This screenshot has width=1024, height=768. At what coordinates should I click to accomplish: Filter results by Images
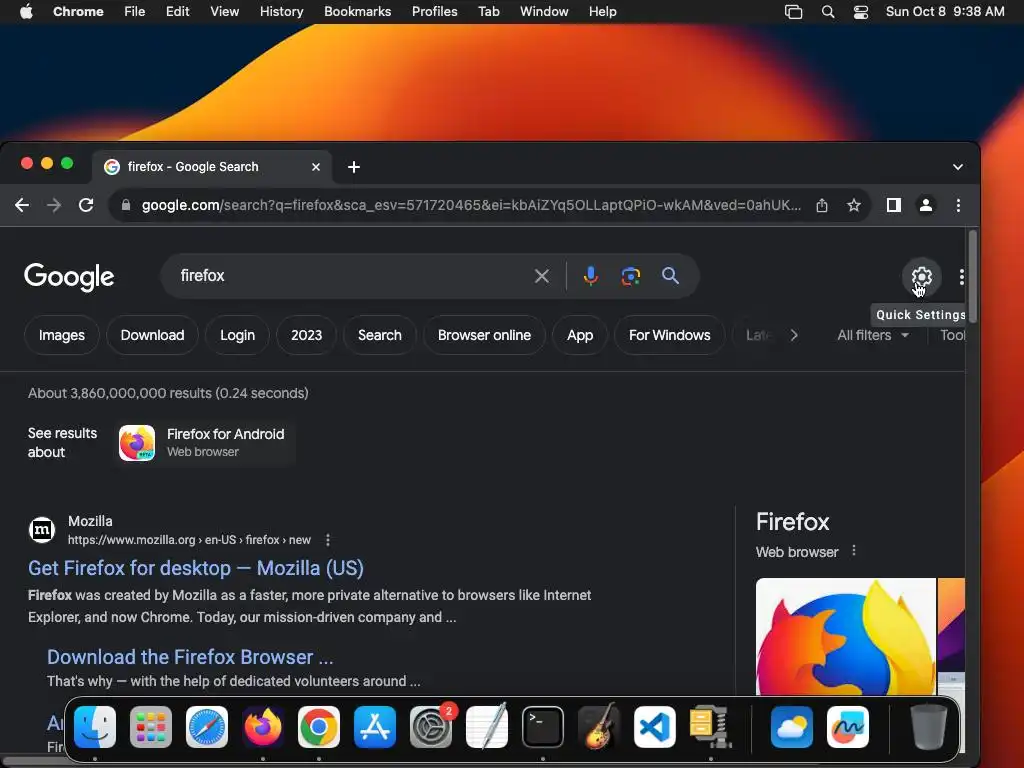(61, 335)
